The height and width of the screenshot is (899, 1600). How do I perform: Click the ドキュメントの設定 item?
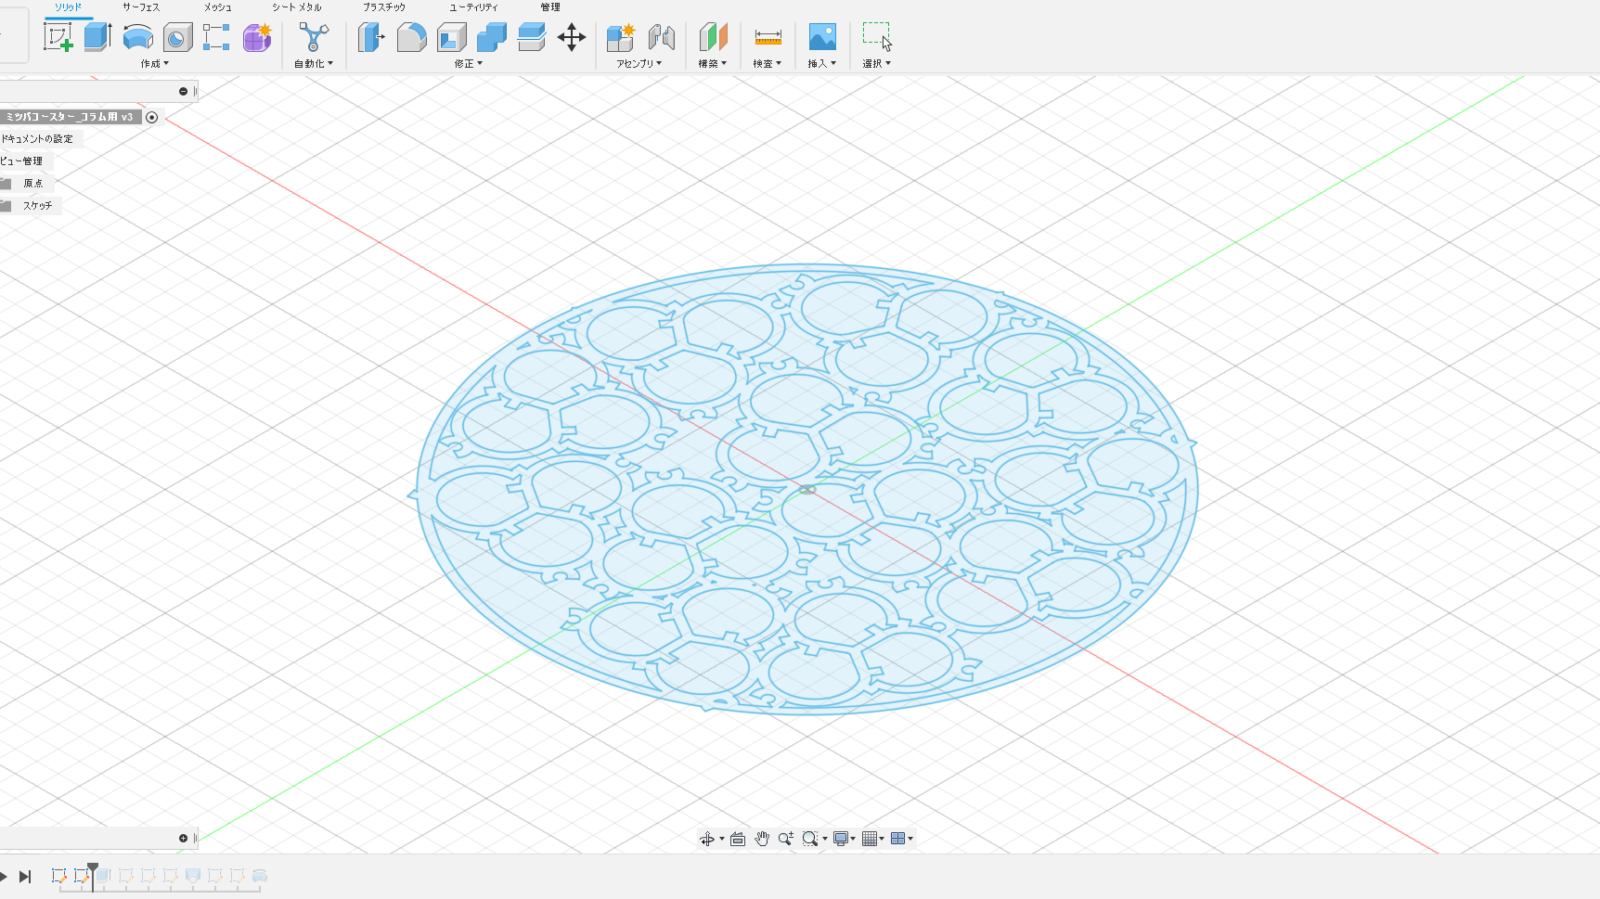click(x=37, y=139)
